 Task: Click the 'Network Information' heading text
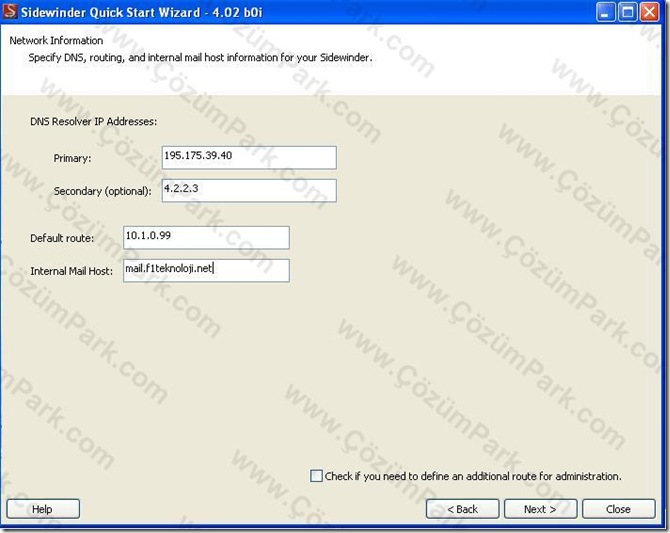56,41
